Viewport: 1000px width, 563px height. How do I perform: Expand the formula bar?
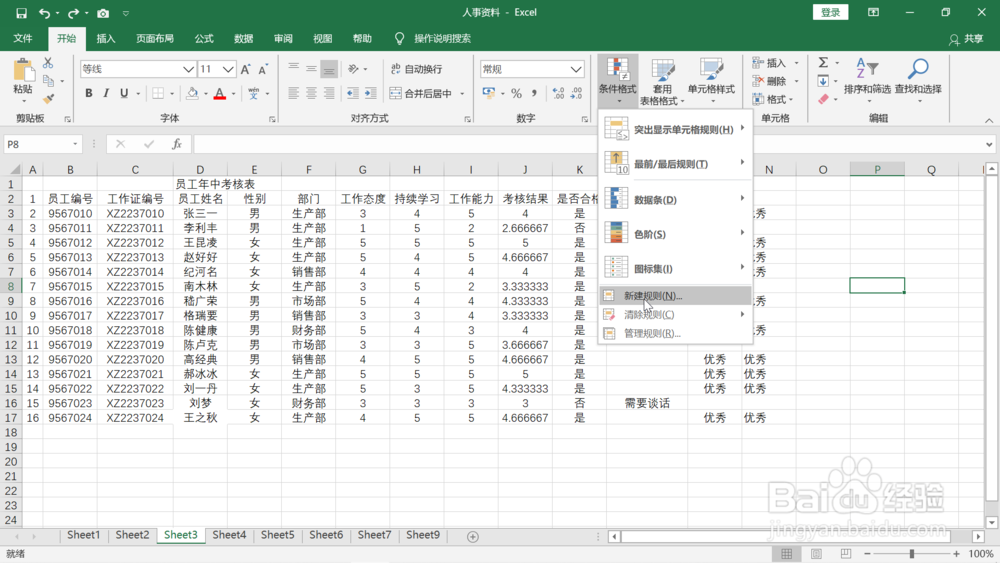click(x=989, y=144)
